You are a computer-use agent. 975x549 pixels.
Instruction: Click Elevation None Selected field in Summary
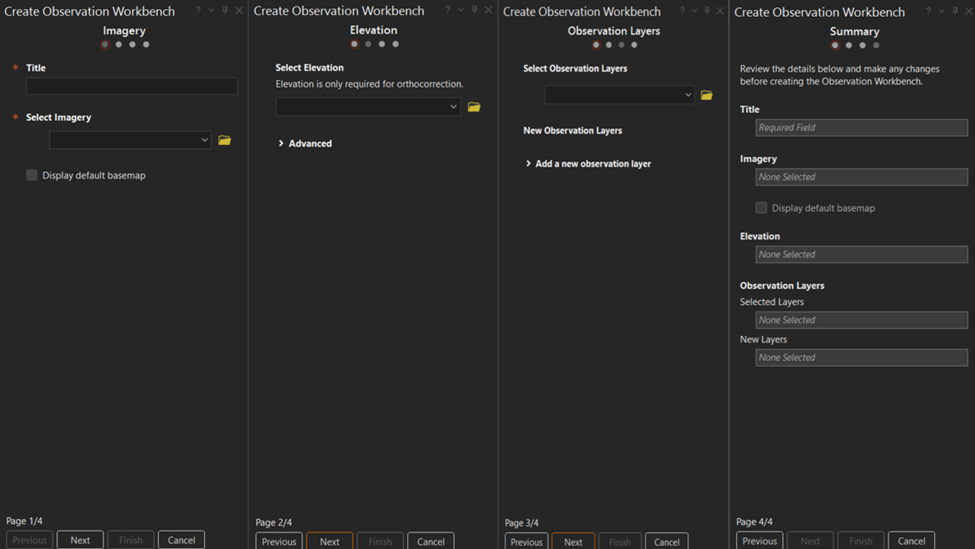[861, 254]
